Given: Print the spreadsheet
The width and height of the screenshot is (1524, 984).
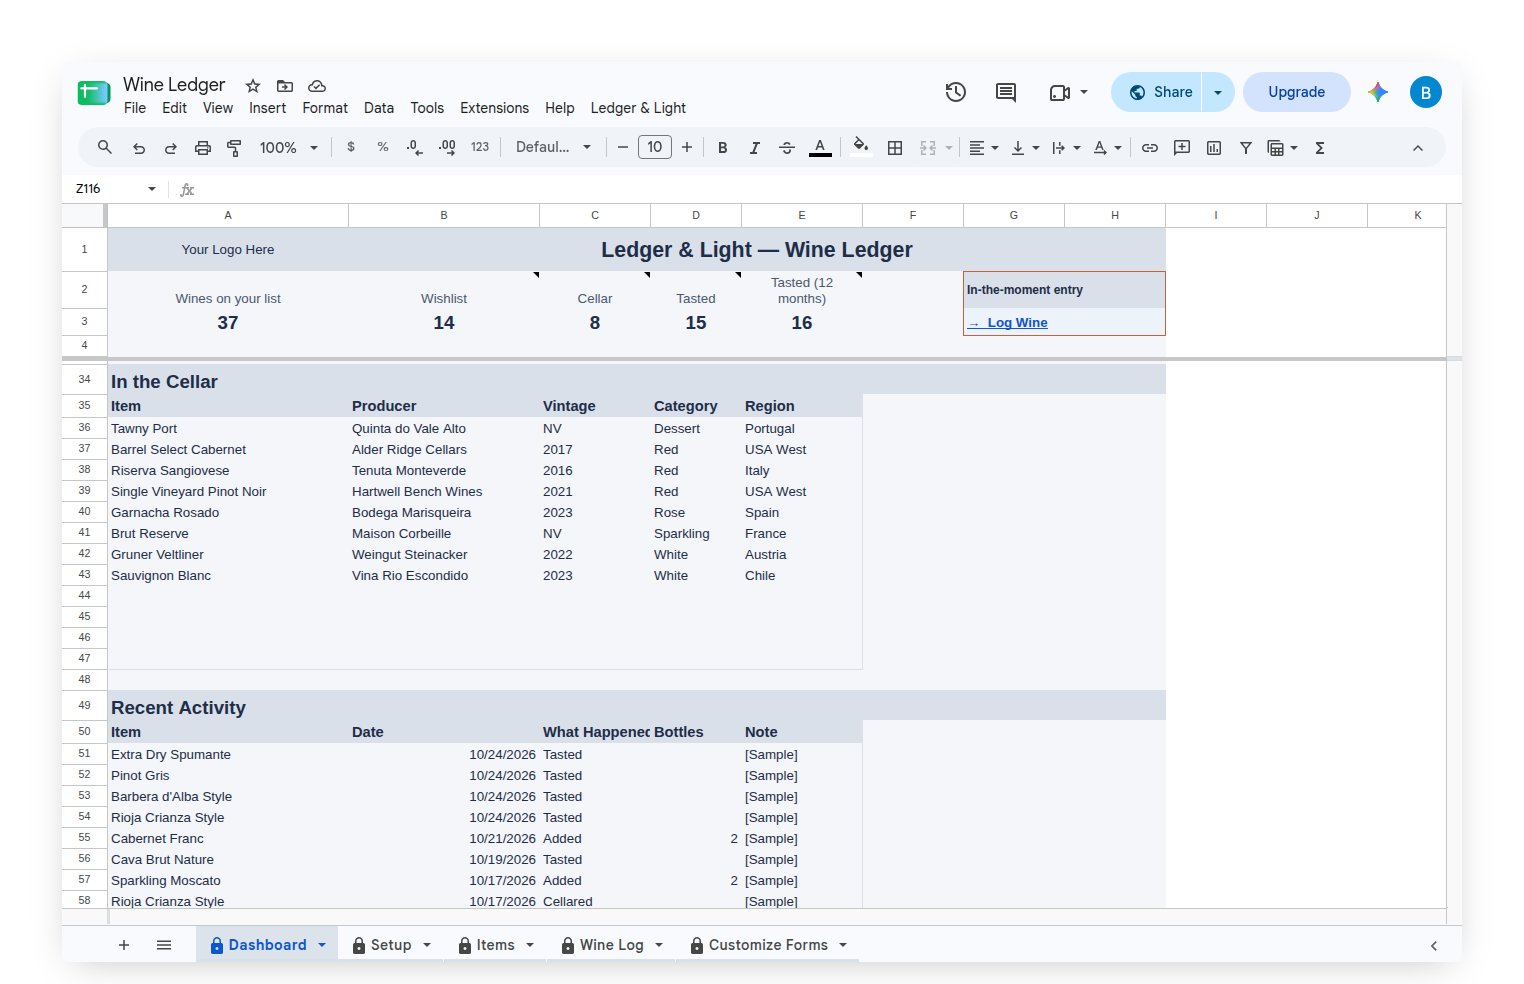Looking at the screenshot, I should [x=203, y=148].
